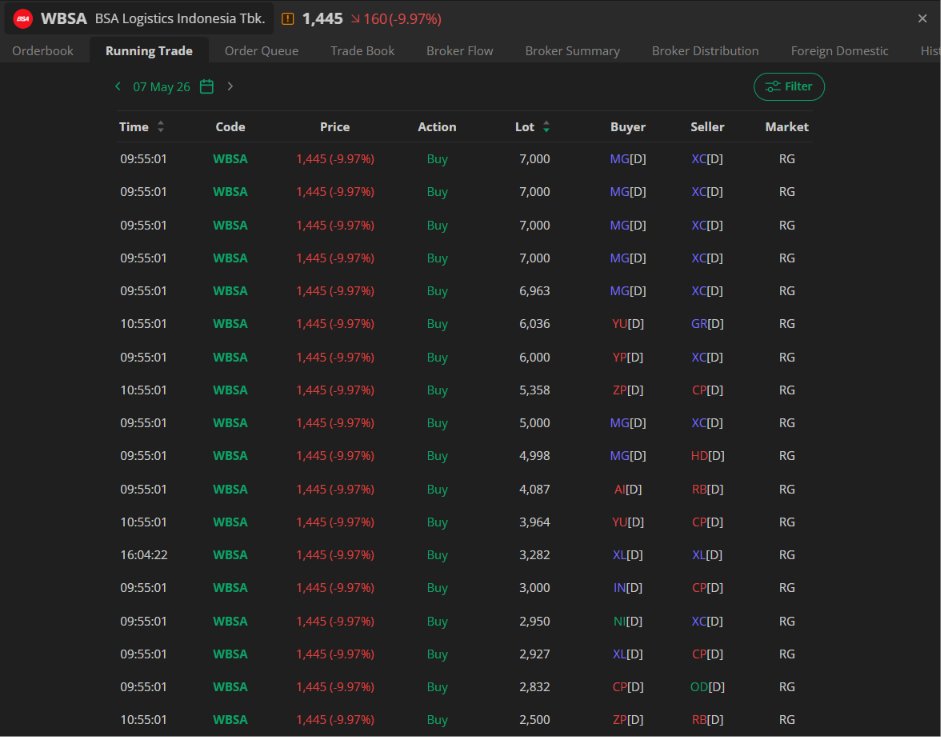Click the 07 May 26 date label
This screenshot has height=737, width=941.
point(161,86)
